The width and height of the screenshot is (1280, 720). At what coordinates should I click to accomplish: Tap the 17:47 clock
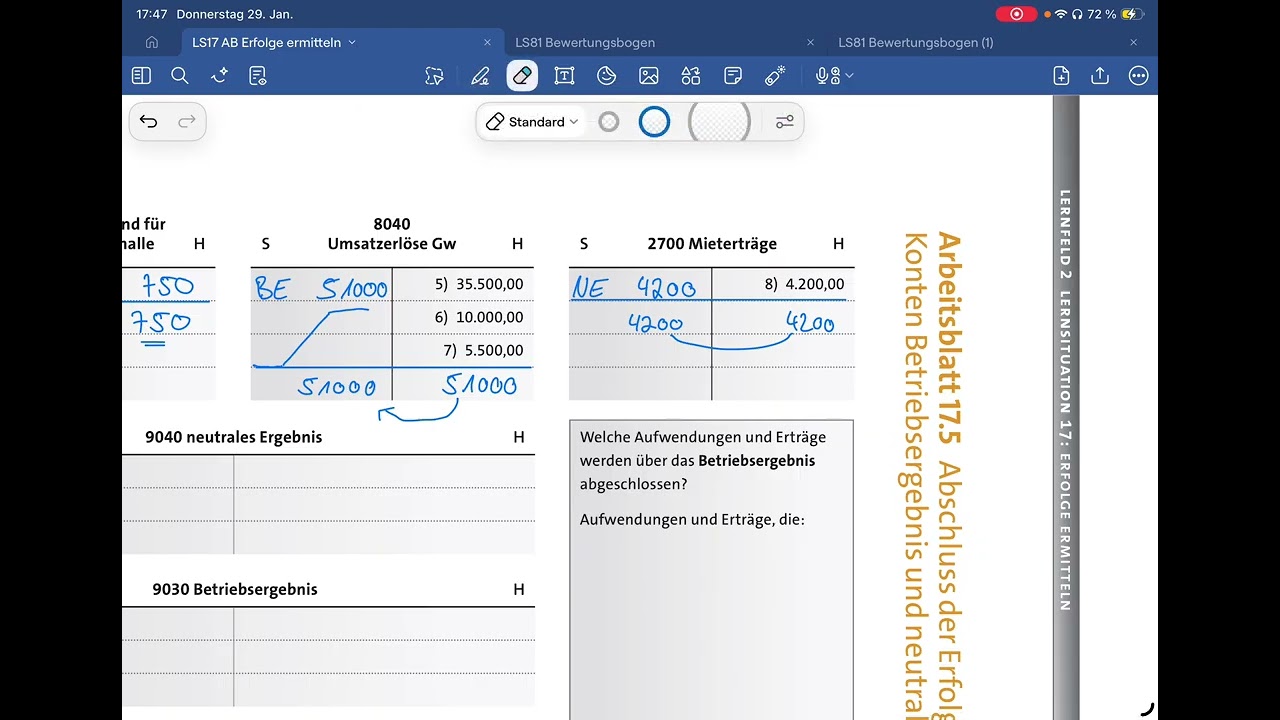point(152,14)
